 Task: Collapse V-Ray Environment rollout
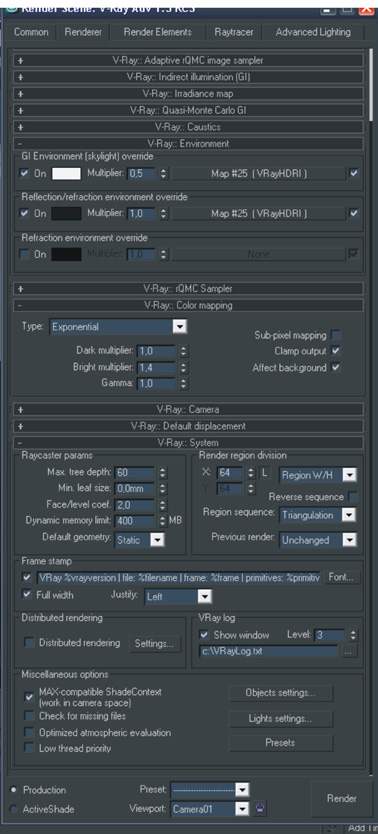coord(188,144)
